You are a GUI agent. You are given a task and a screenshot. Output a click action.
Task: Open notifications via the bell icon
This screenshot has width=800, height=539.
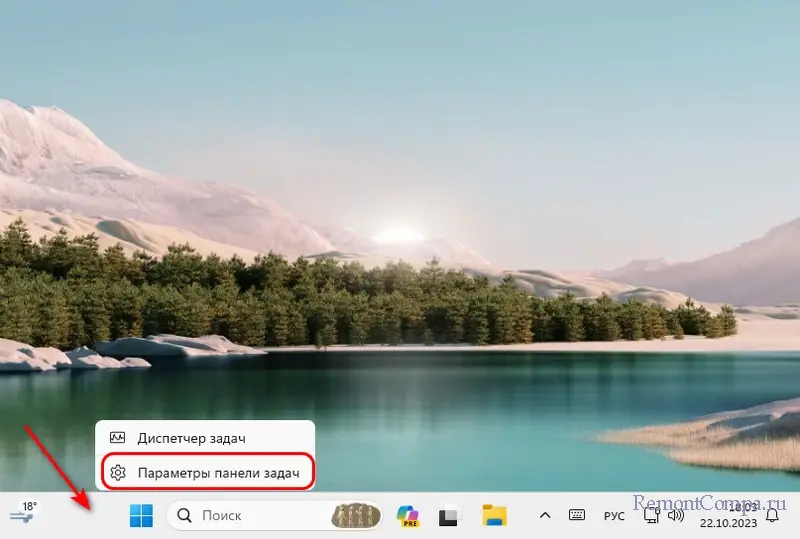pyautogui.click(x=772, y=516)
